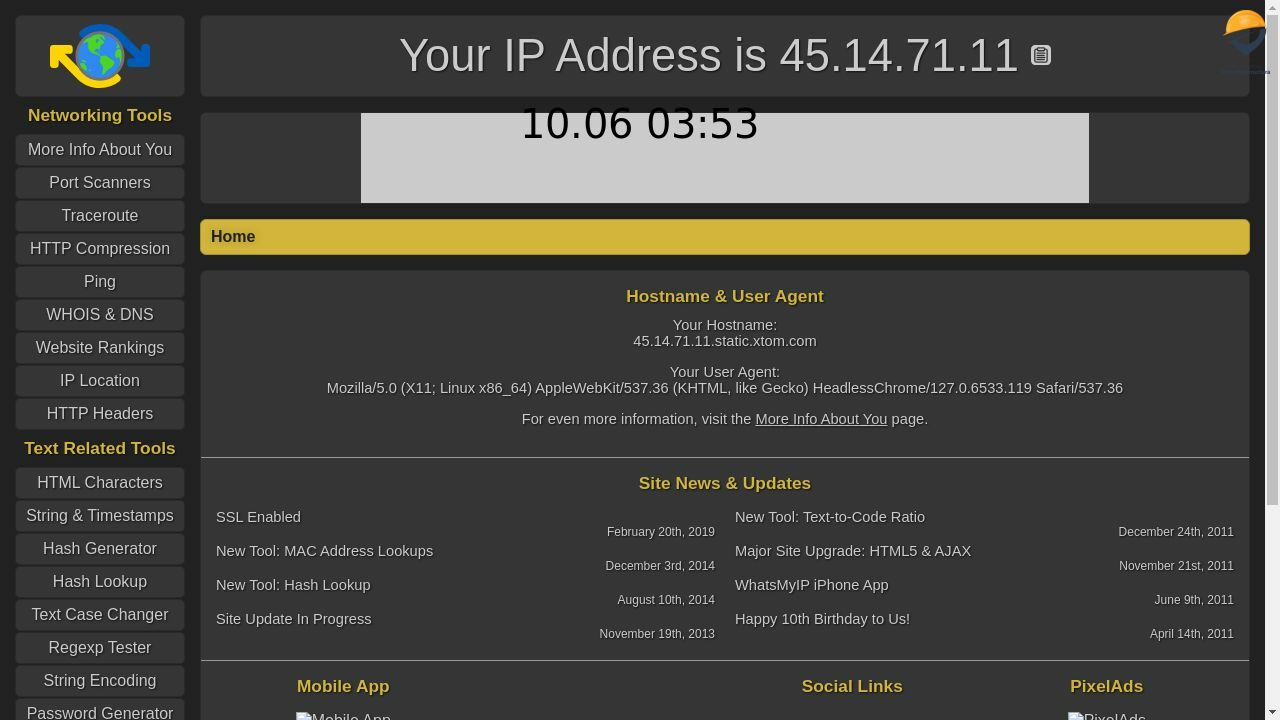Select Regexp Tester in the sidebar
This screenshot has height=720, width=1280.
coord(100,648)
